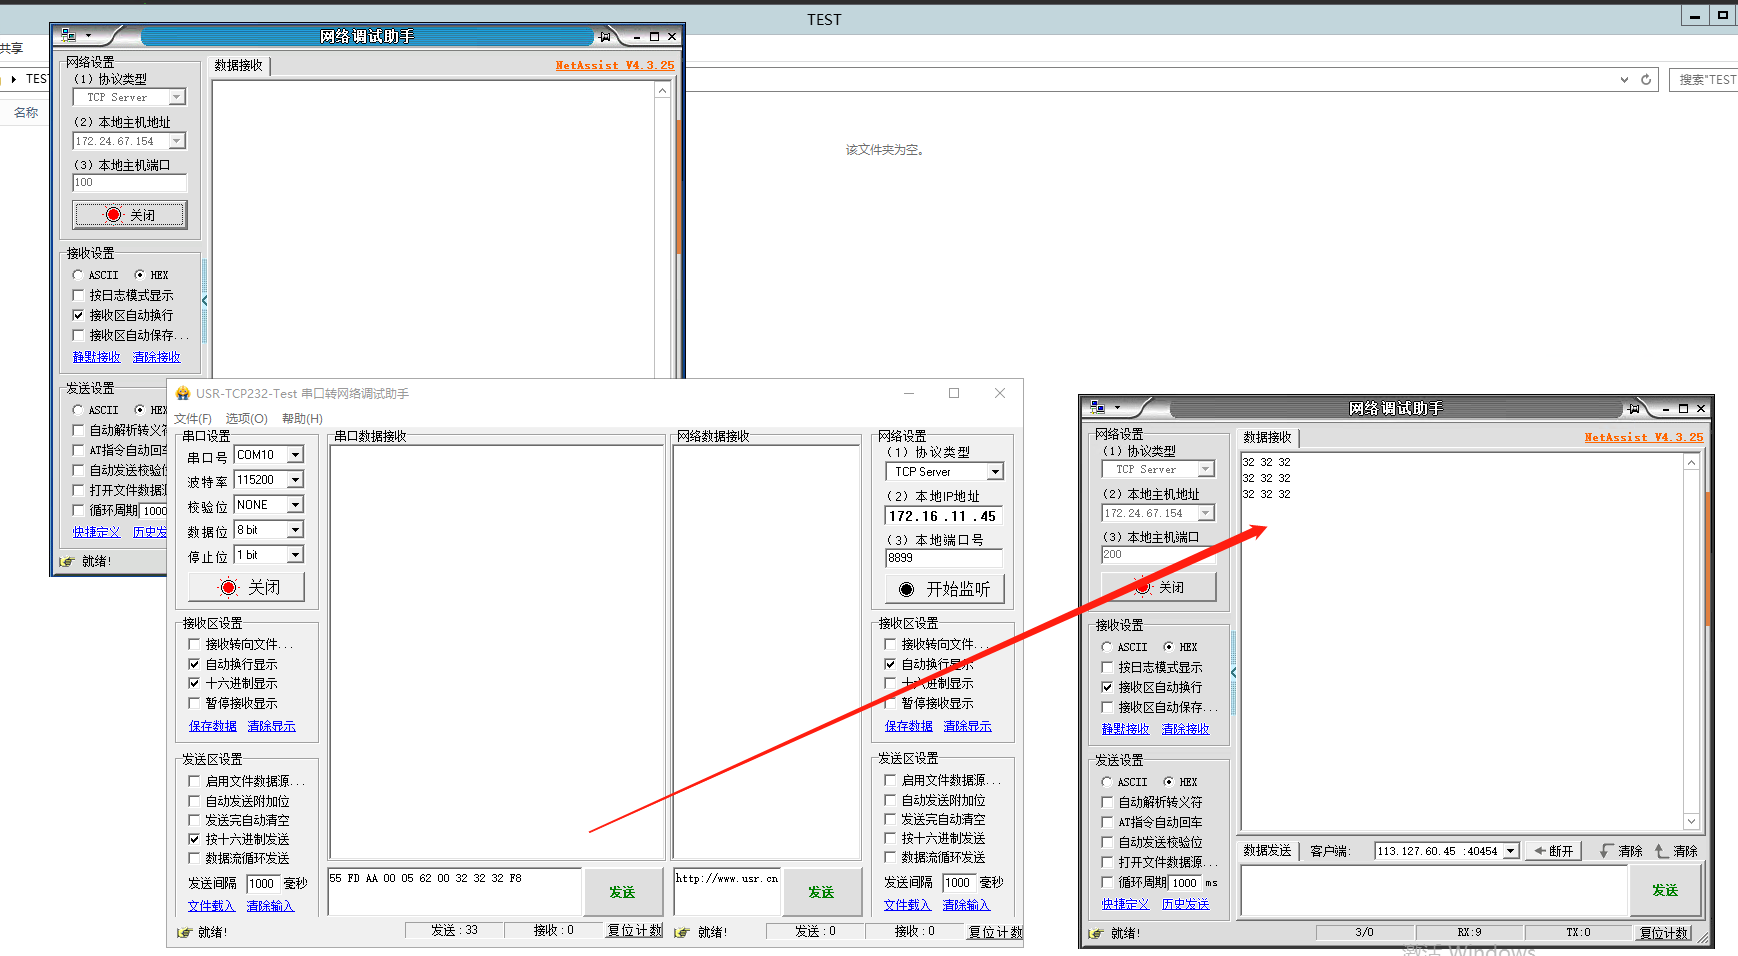This screenshot has height=956, width=1738.
Task: Click the pin icon in top-left NetAssist window
Action: point(604,36)
